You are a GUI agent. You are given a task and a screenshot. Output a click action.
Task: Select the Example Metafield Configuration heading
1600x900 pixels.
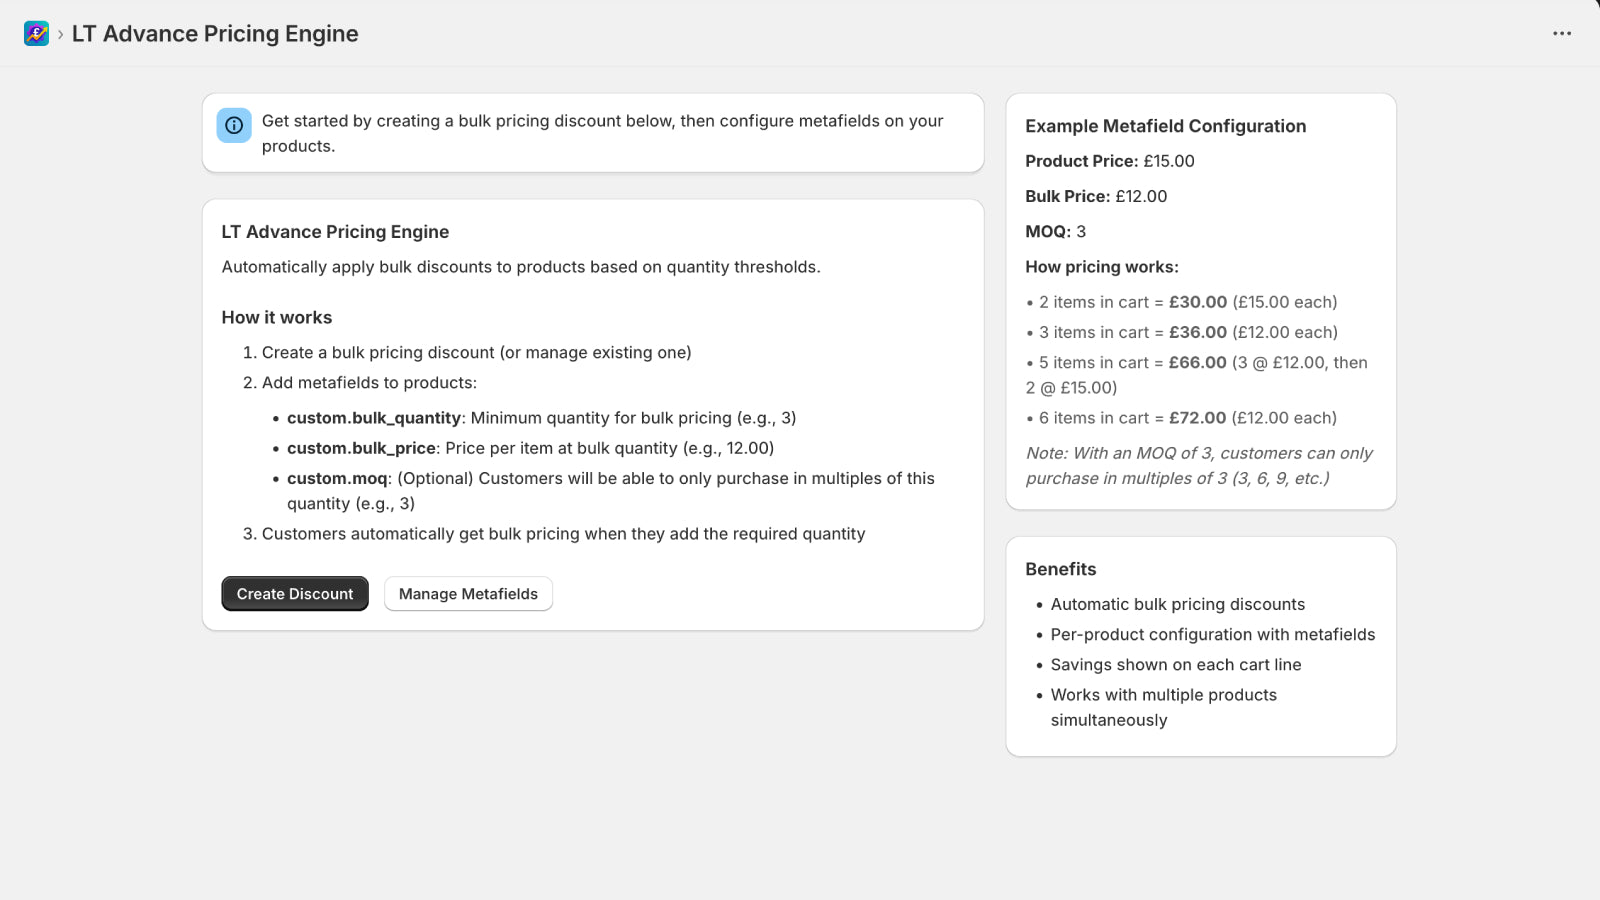pyautogui.click(x=1165, y=126)
